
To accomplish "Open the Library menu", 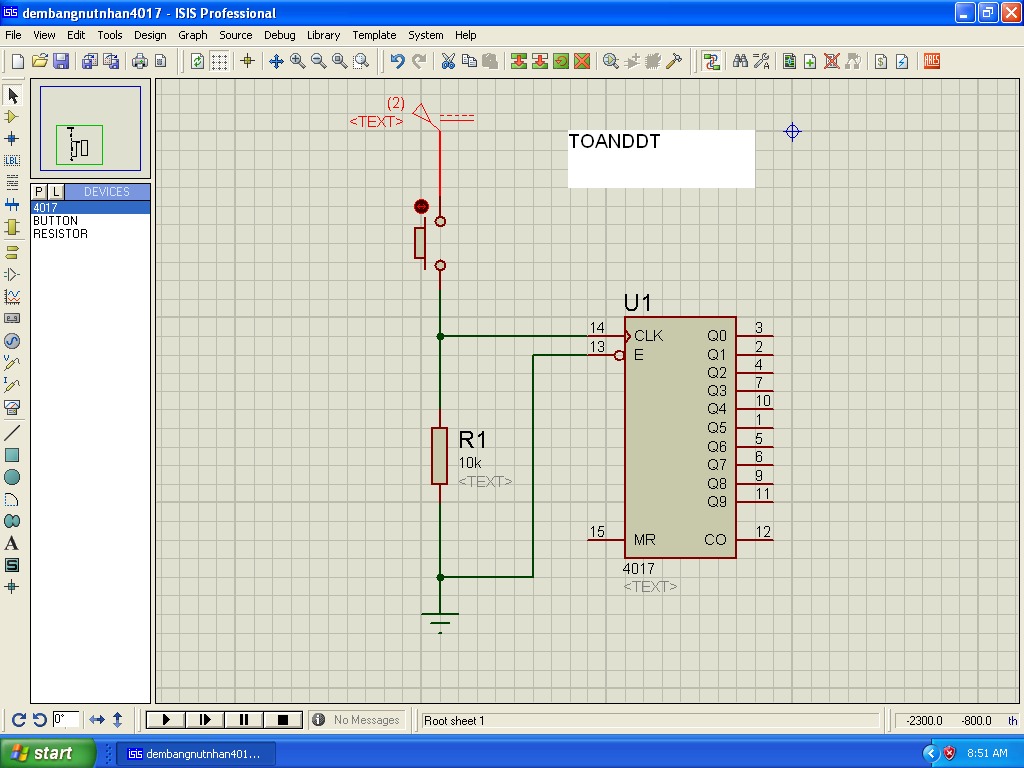I will click(x=323, y=35).
